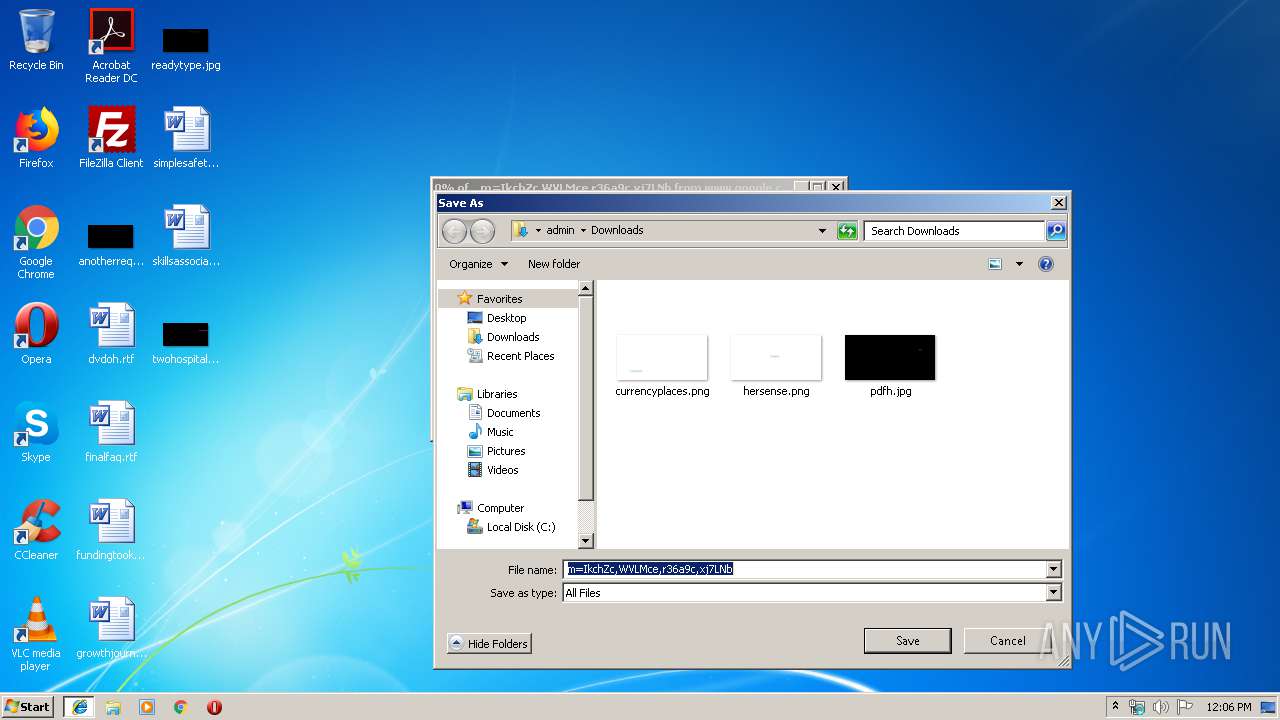Launch Acrobat Reader DC shortcut
Image resolution: width=1280 pixels, height=720 pixels.
(111, 45)
